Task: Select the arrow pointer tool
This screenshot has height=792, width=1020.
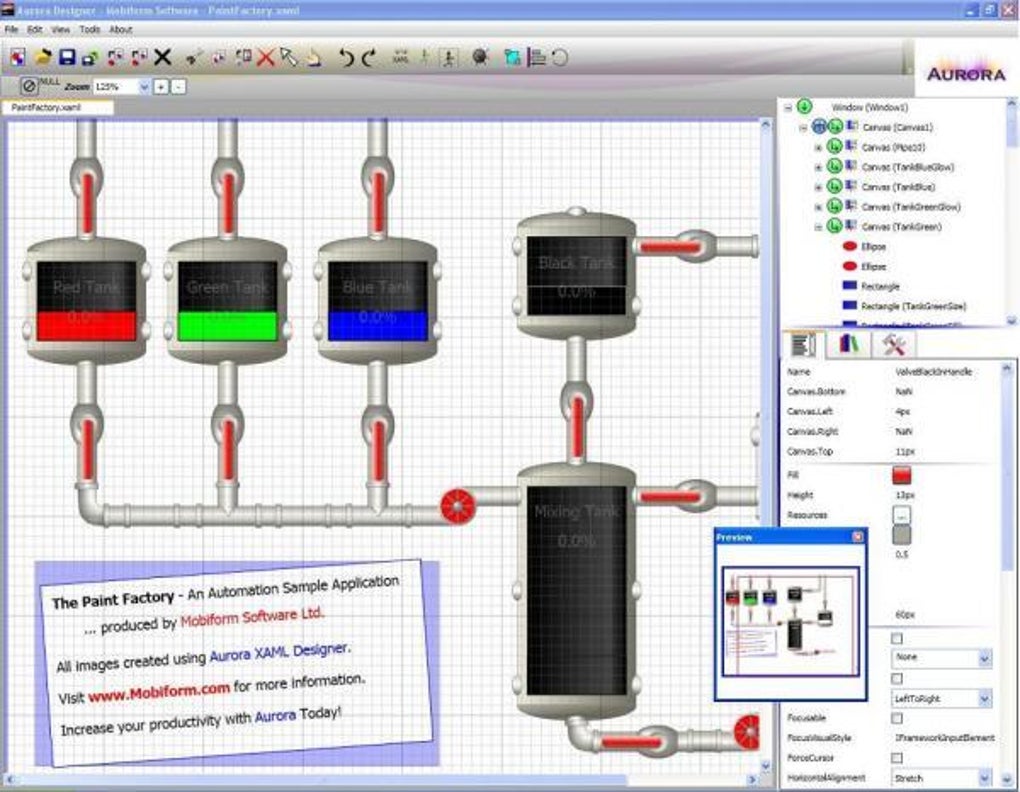Action: tap(289, 57)
